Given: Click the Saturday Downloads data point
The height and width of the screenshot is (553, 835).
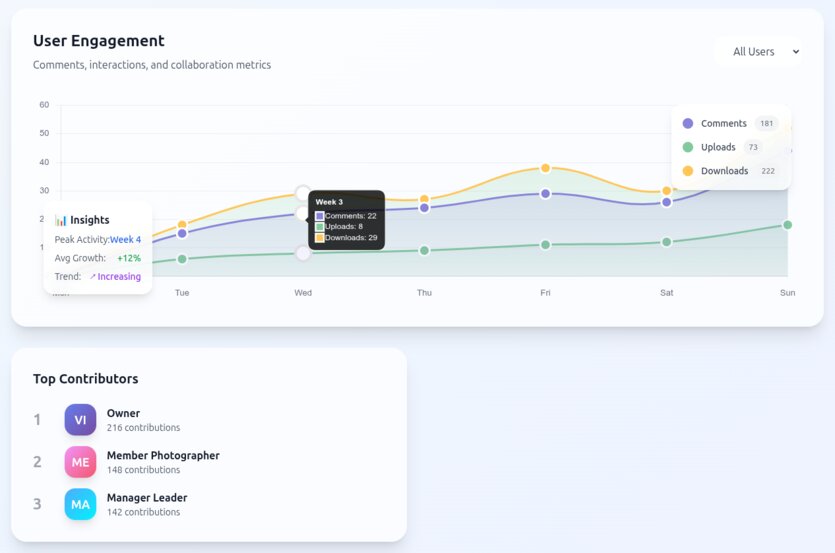Looking at the screenshot, I should (667, 191).
